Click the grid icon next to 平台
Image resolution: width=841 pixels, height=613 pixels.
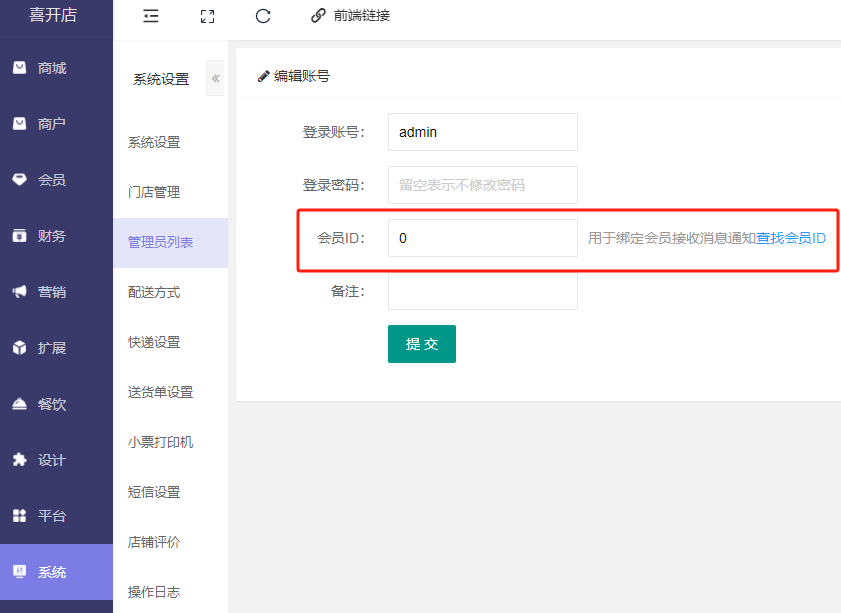pos(19,515)
